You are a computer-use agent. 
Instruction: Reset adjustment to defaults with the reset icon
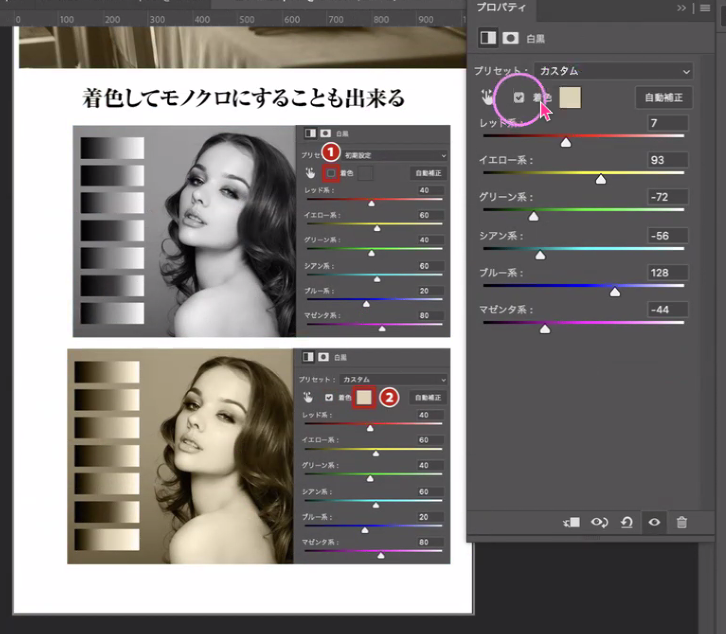click(627, 522)
